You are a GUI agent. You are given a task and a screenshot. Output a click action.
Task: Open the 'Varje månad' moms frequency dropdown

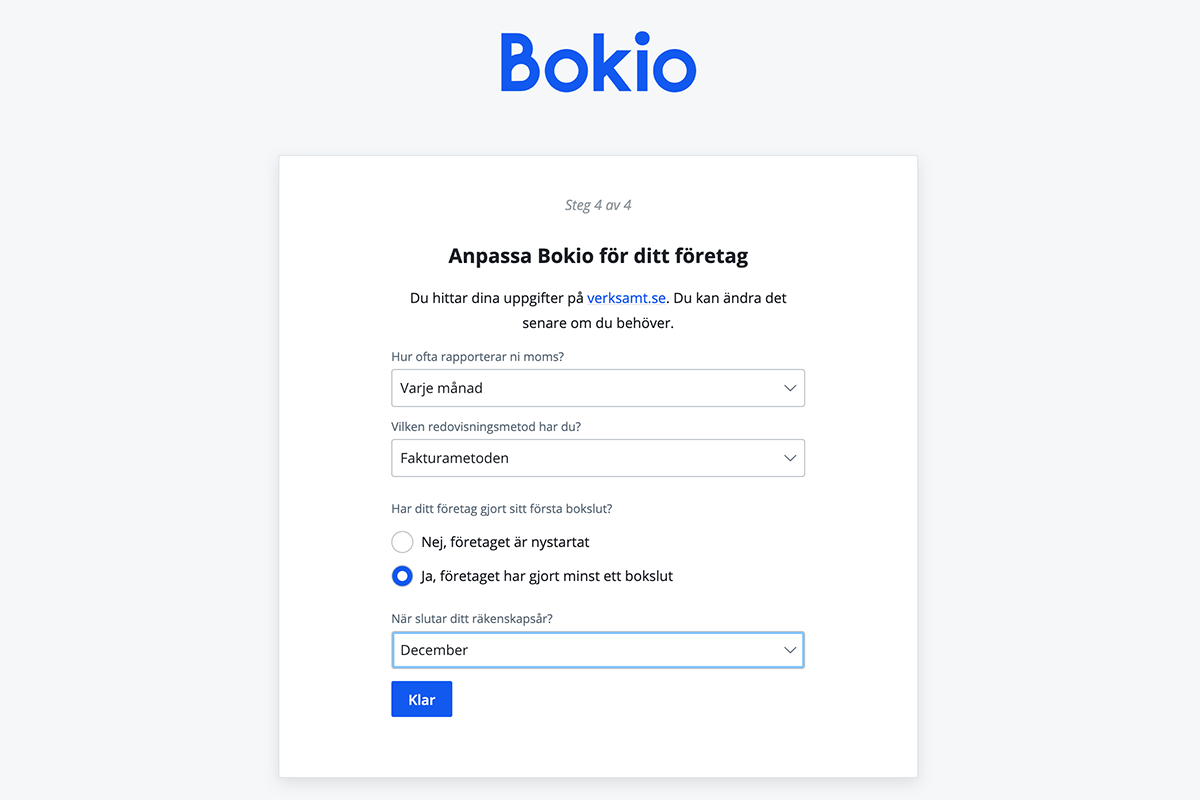coord(598,388)
